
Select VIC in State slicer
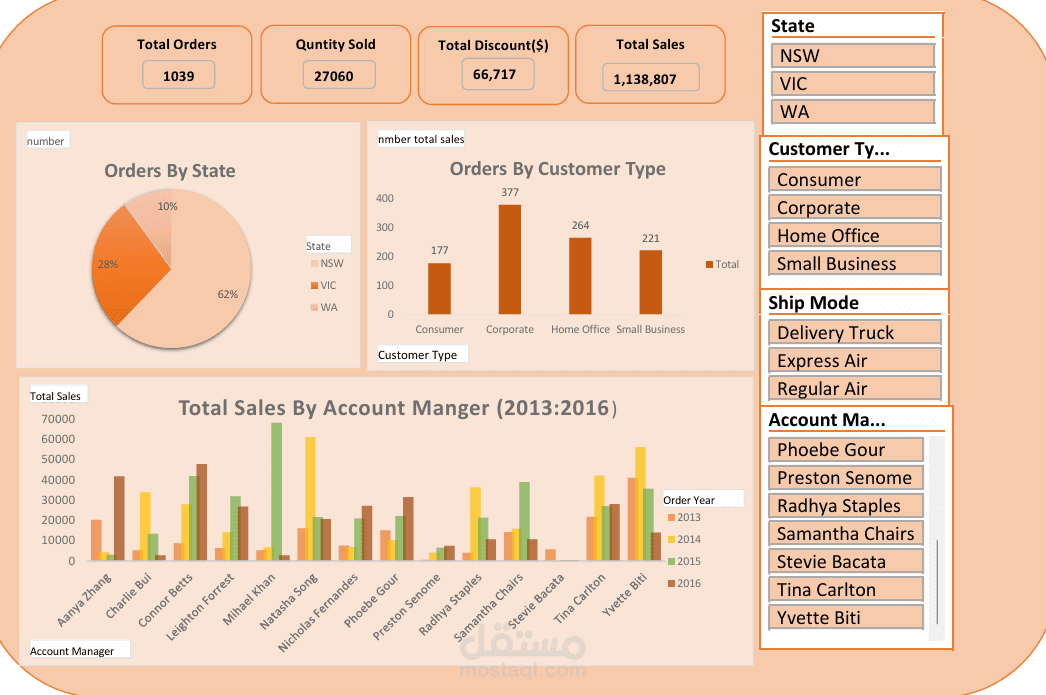pos(853,83)
